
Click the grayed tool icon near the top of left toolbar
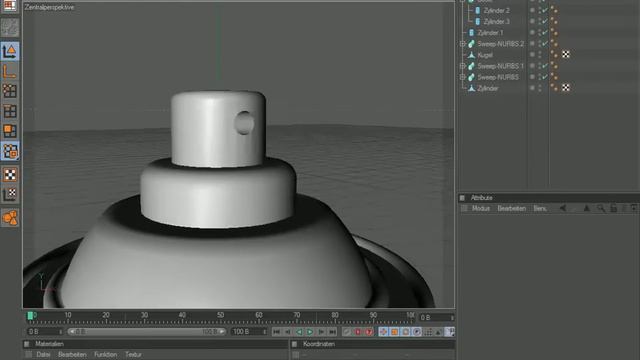[x=10, y=27]
